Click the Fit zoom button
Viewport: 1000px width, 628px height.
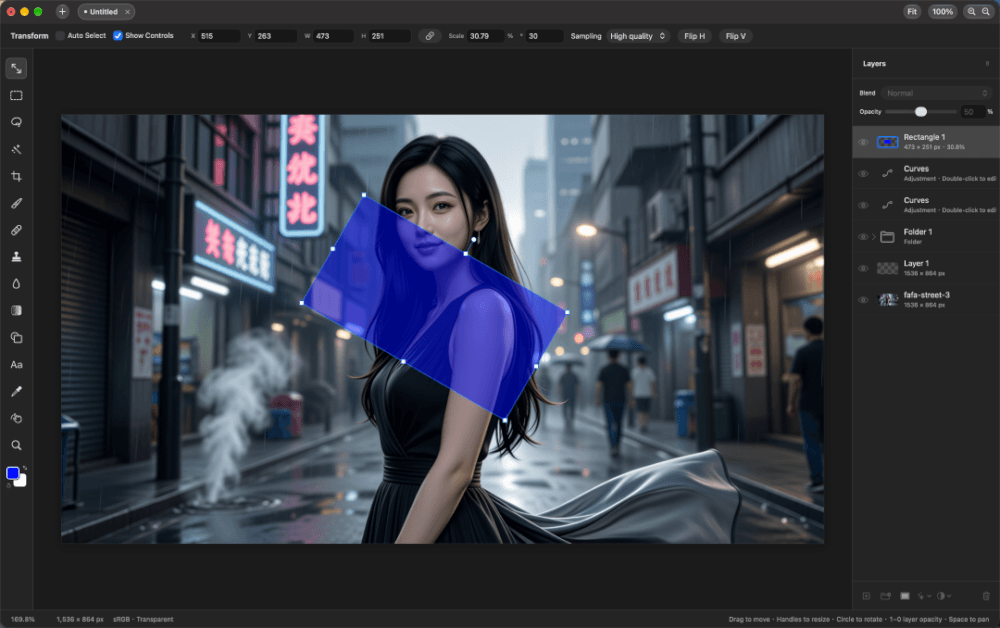[912, 11]
